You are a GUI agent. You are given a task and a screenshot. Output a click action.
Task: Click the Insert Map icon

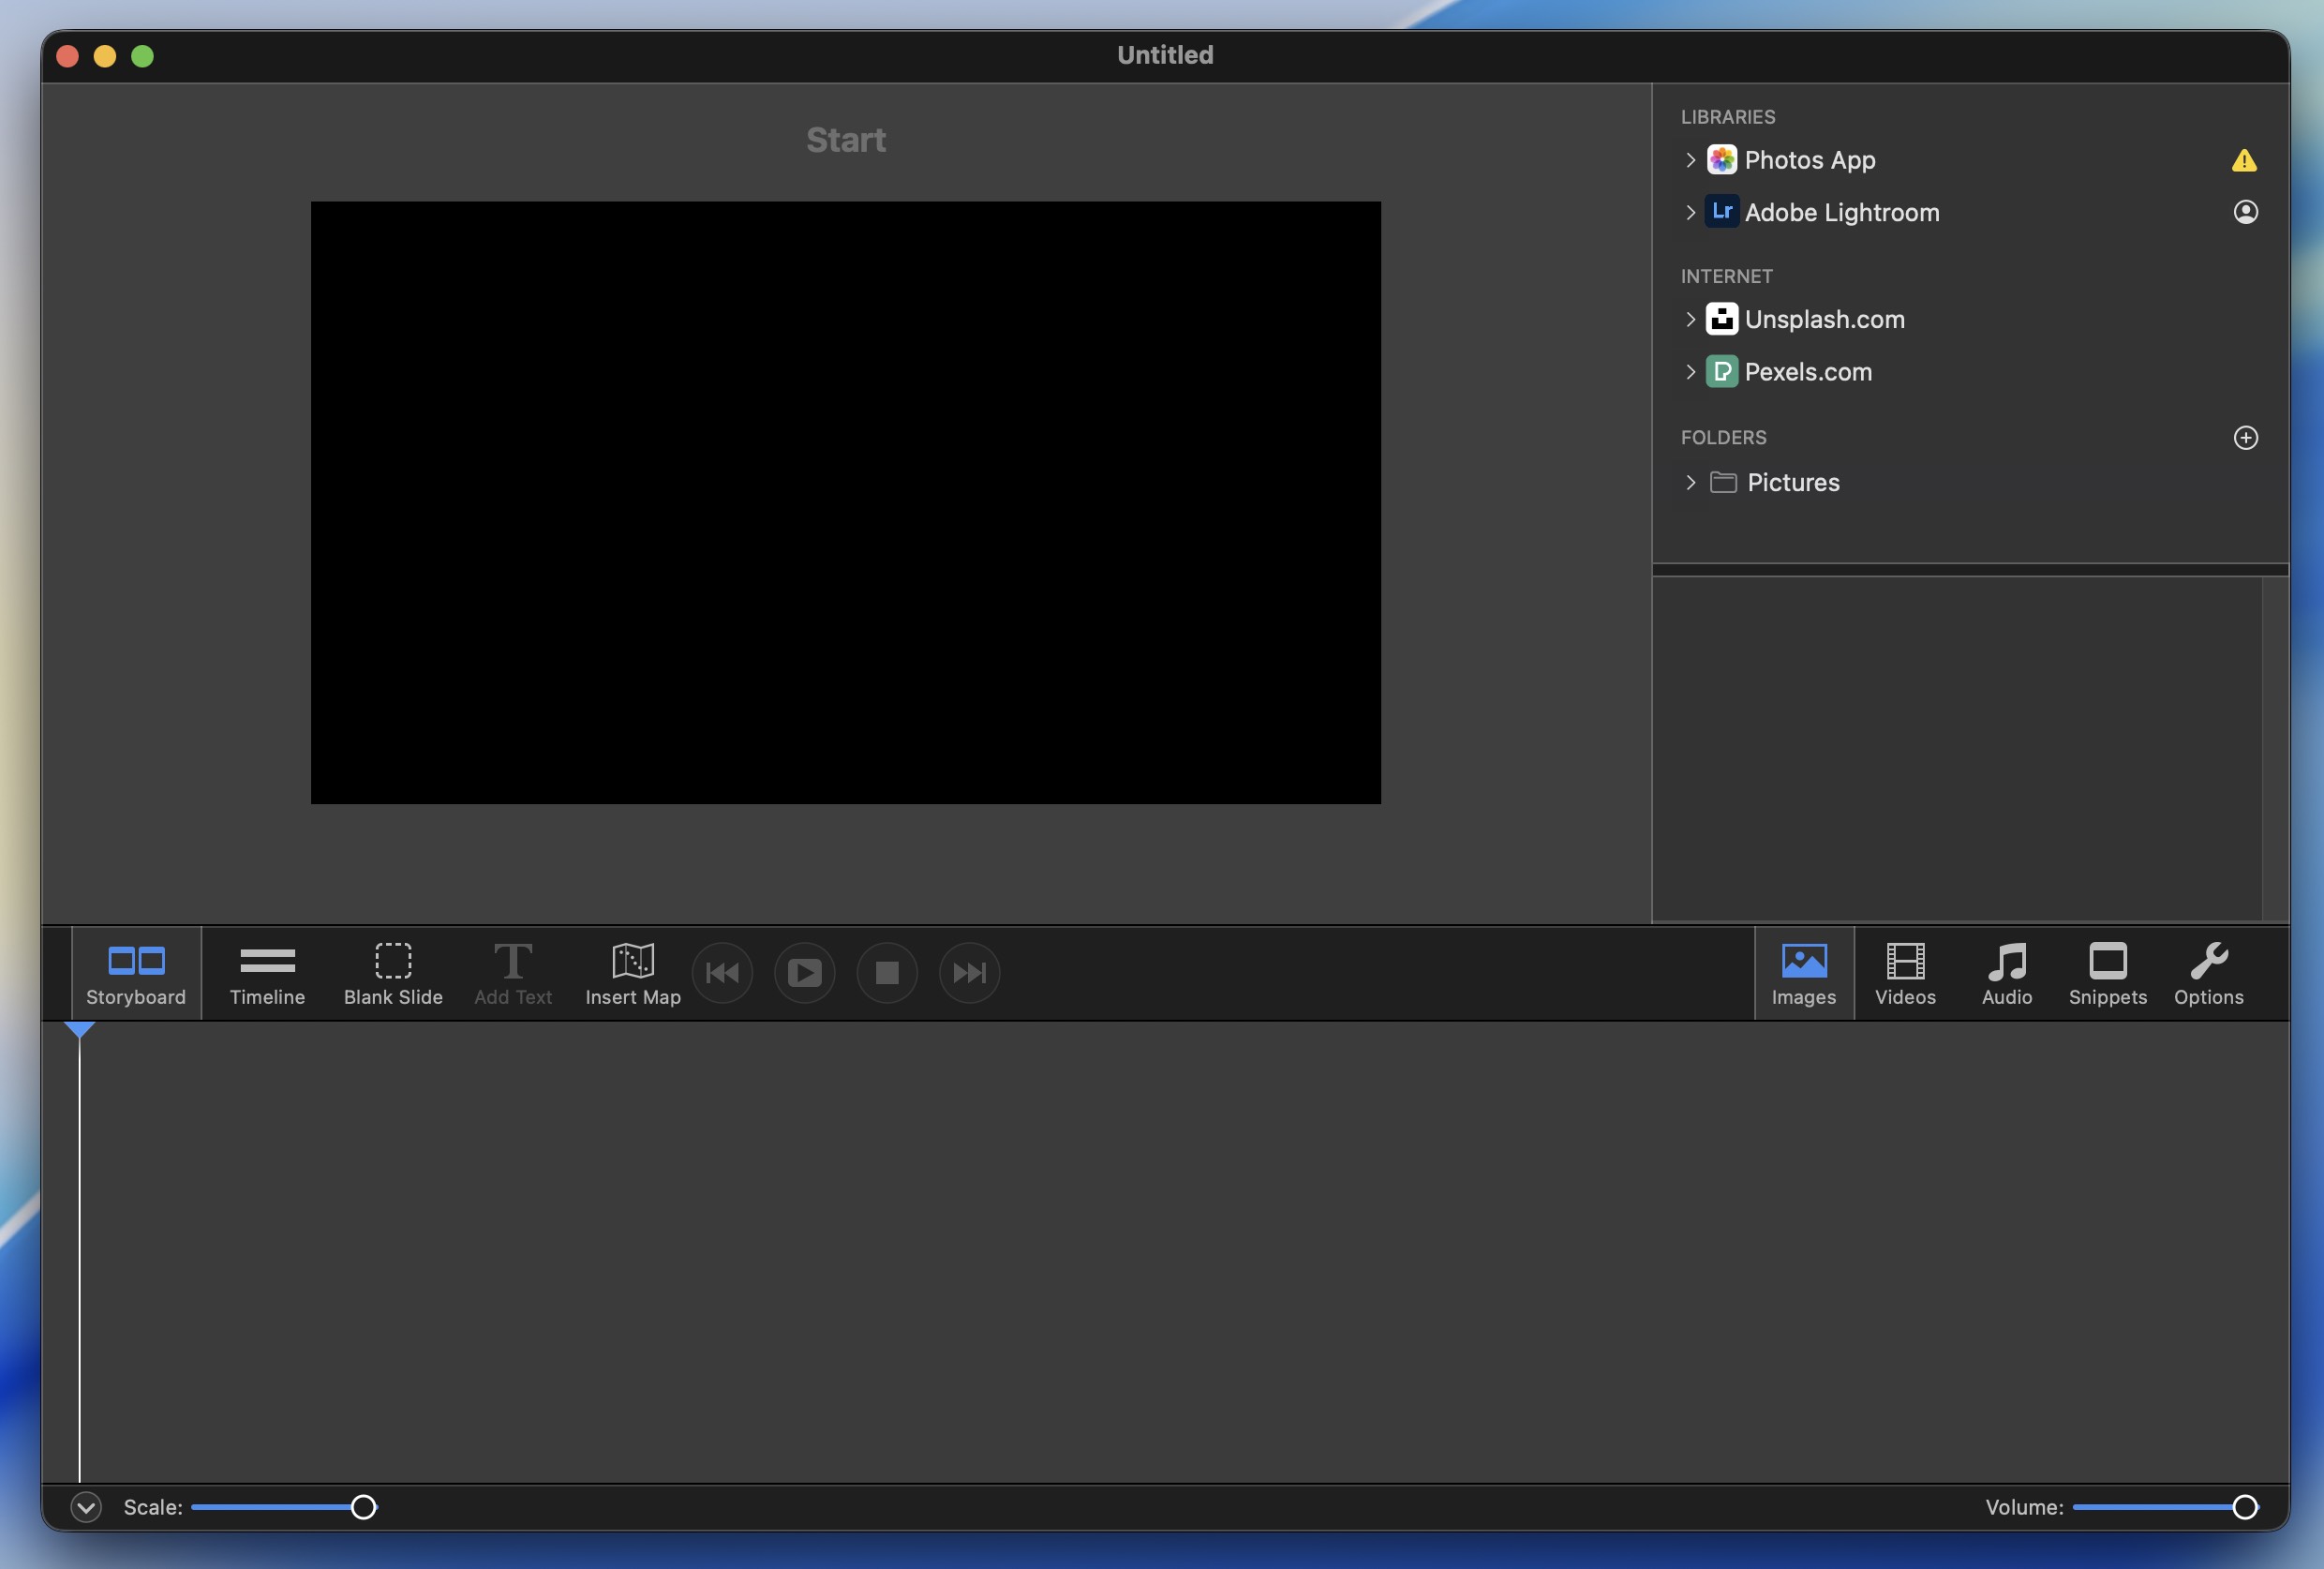pos(633,961)
